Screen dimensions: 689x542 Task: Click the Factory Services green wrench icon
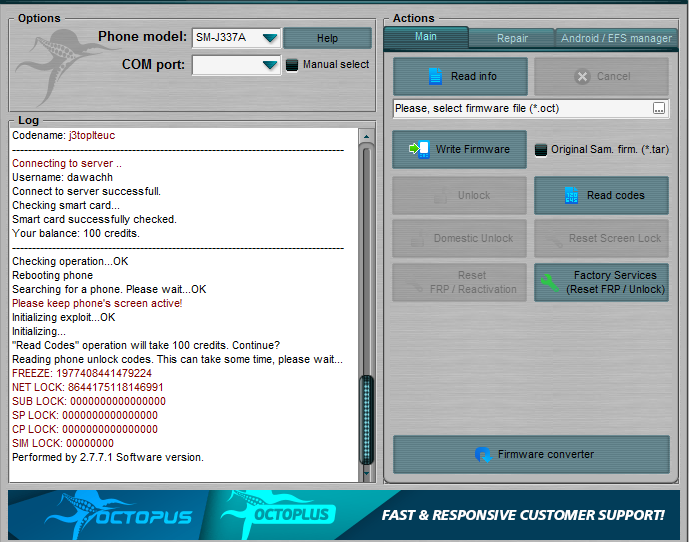tap(549, 283)
